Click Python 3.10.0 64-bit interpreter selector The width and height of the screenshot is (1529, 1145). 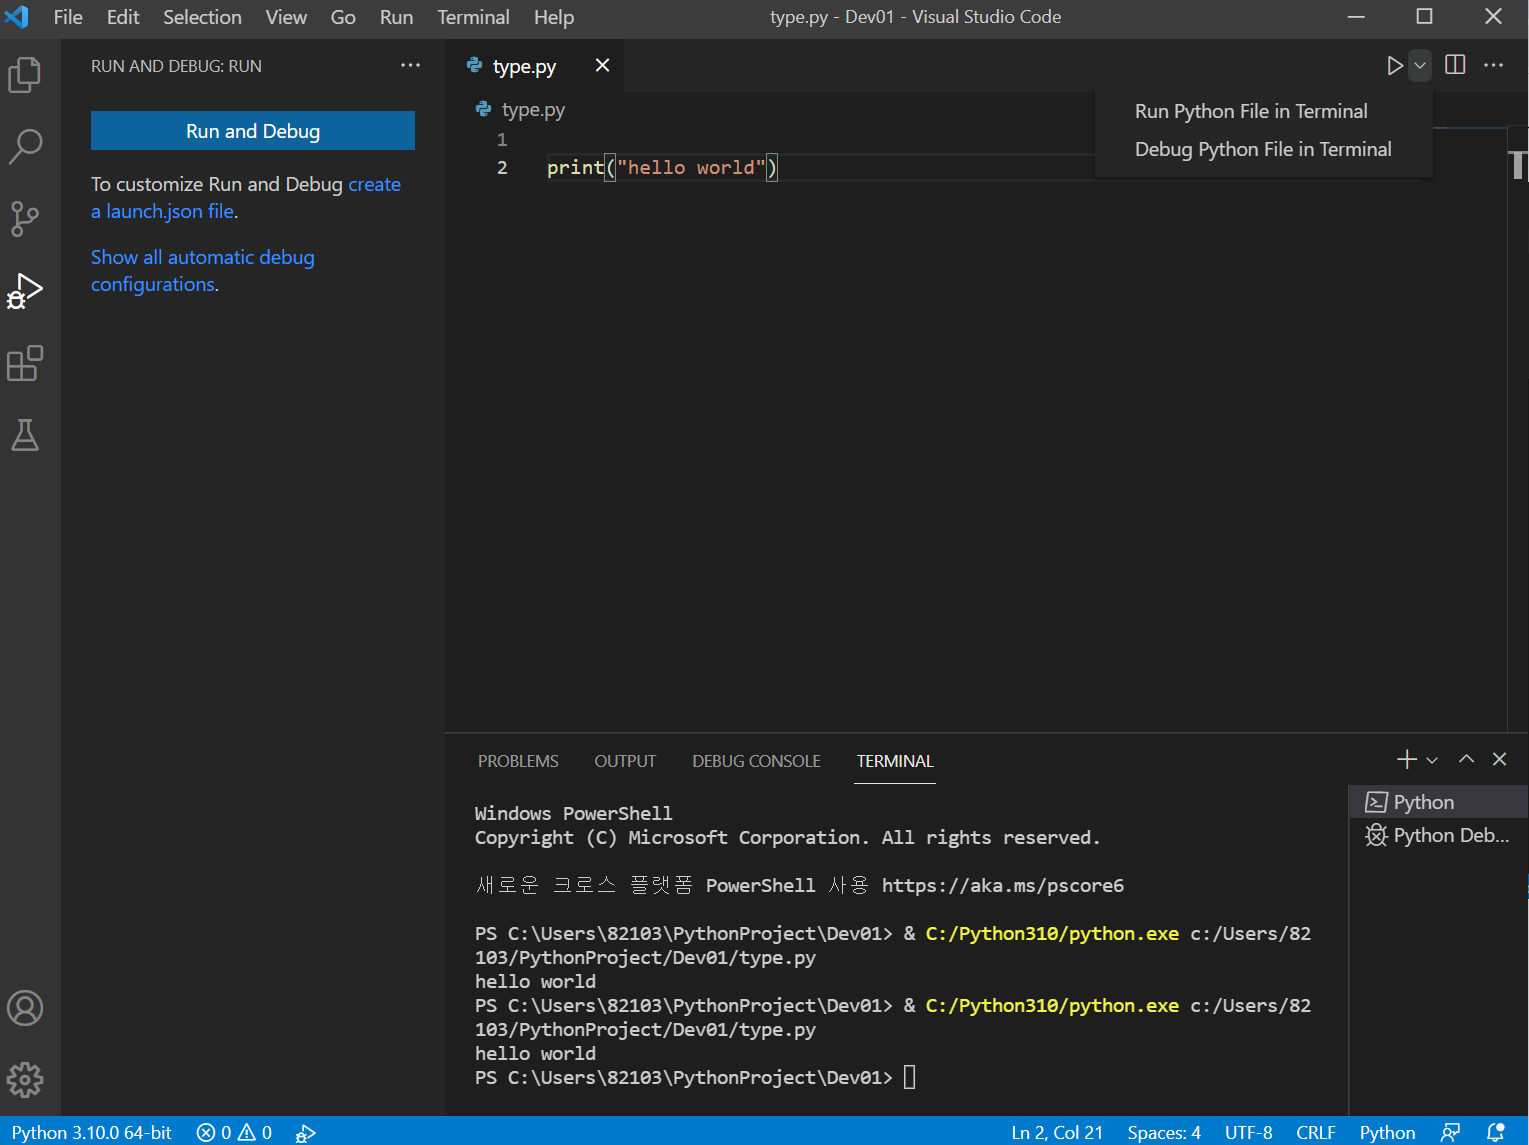92,1132
